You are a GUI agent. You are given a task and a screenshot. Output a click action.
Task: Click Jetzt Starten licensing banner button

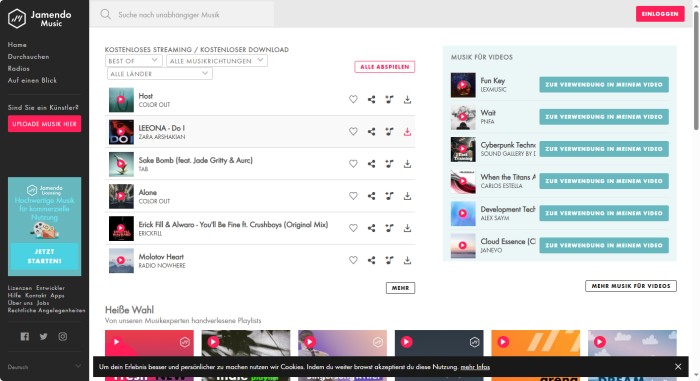pos(44,256)
